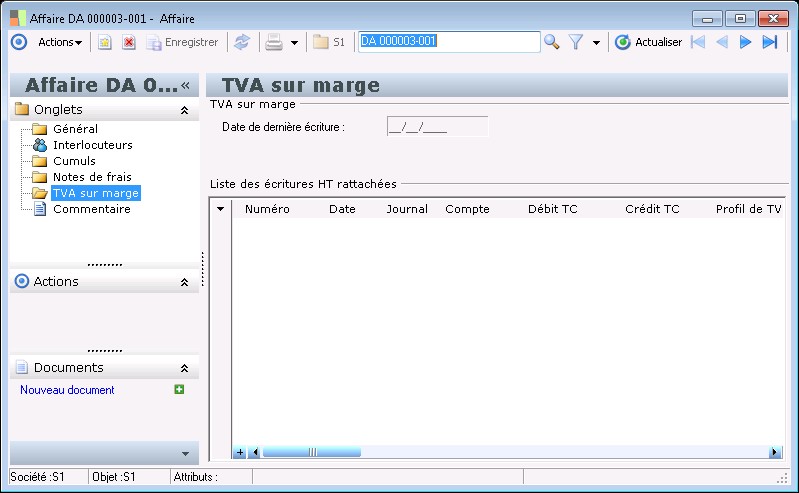Screen dimensions: 799x493
Task: Click the Date de dernière écriture field
Action: (438, 126)
